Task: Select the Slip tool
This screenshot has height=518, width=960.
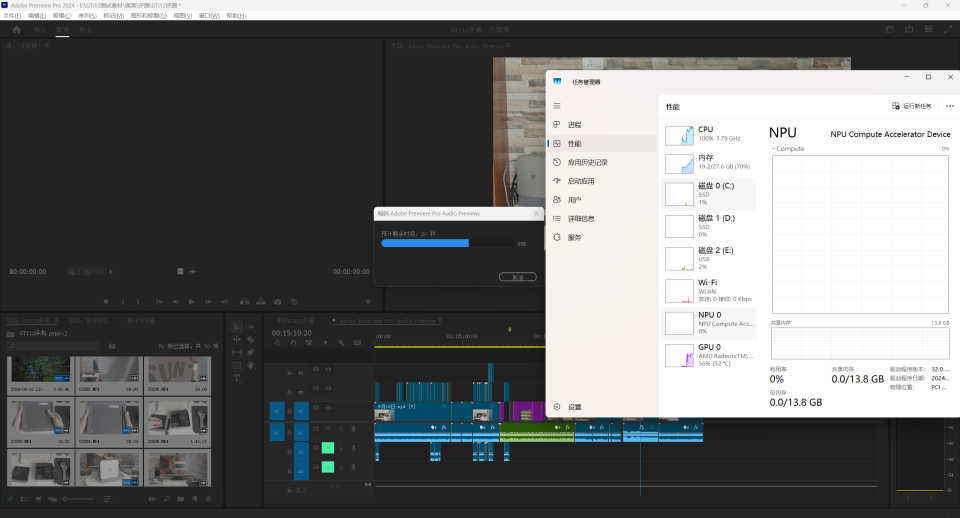Action: 236,353
